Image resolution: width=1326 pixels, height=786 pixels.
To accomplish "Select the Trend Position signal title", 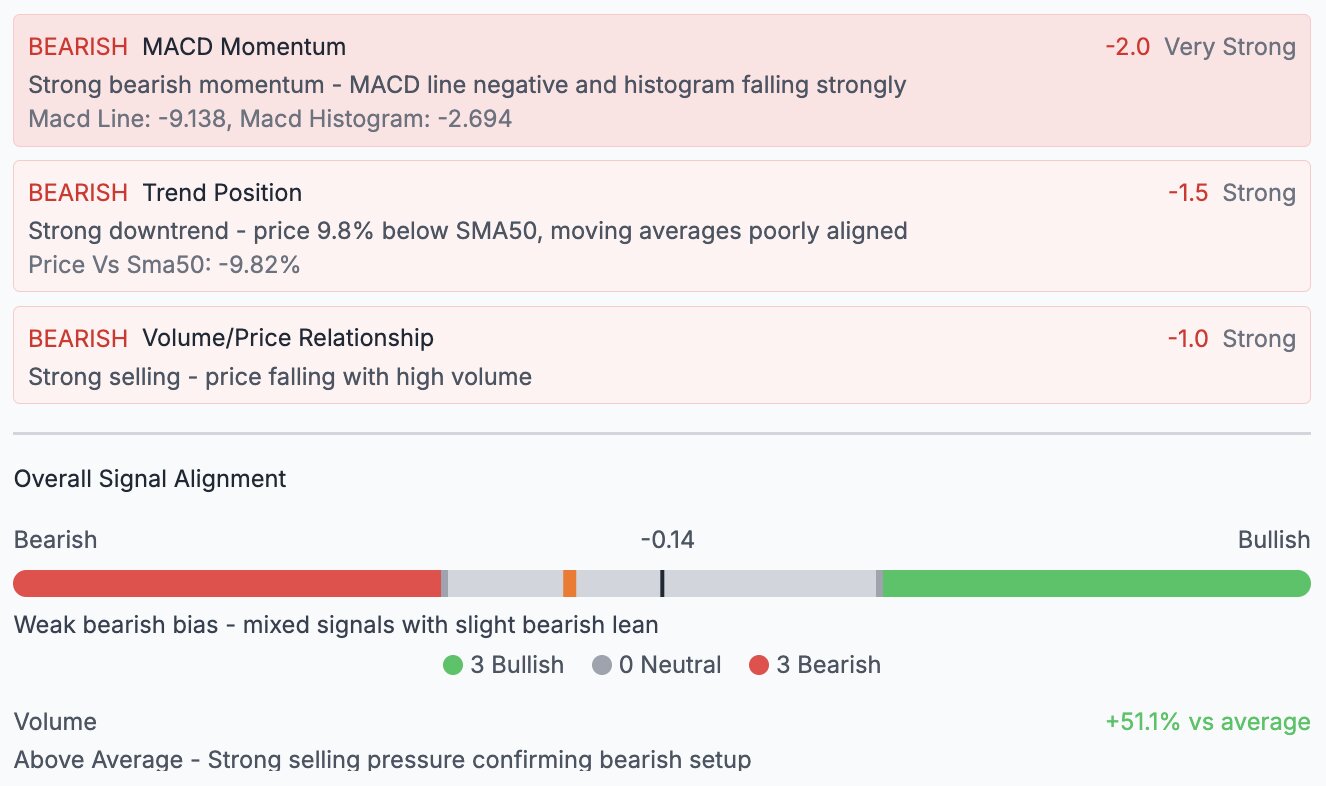I will [x=222, y=193].
